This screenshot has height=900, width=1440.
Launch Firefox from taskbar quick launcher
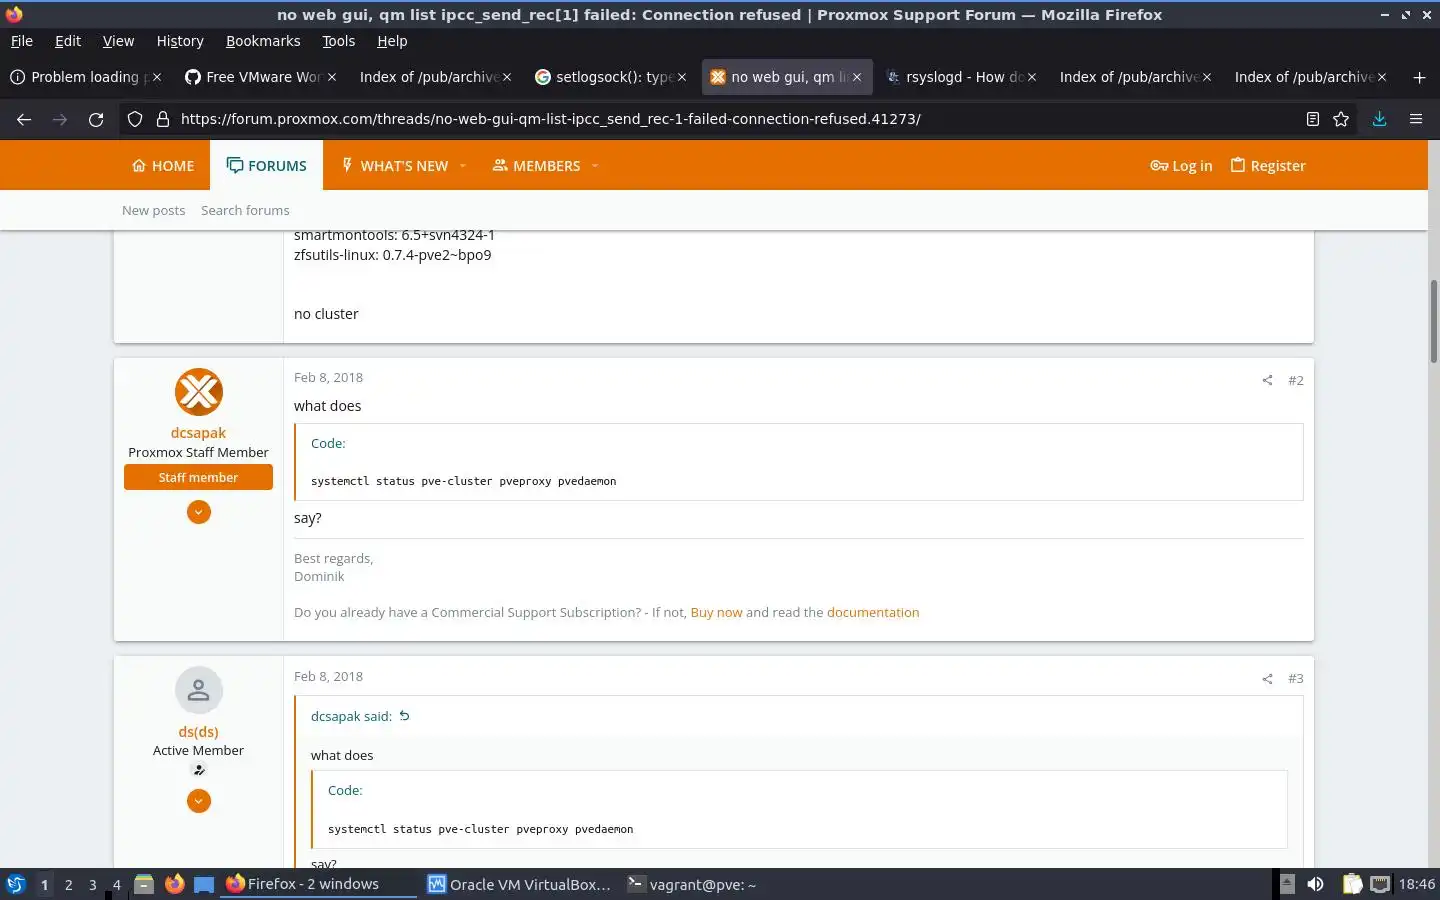[x=174, y=884]
